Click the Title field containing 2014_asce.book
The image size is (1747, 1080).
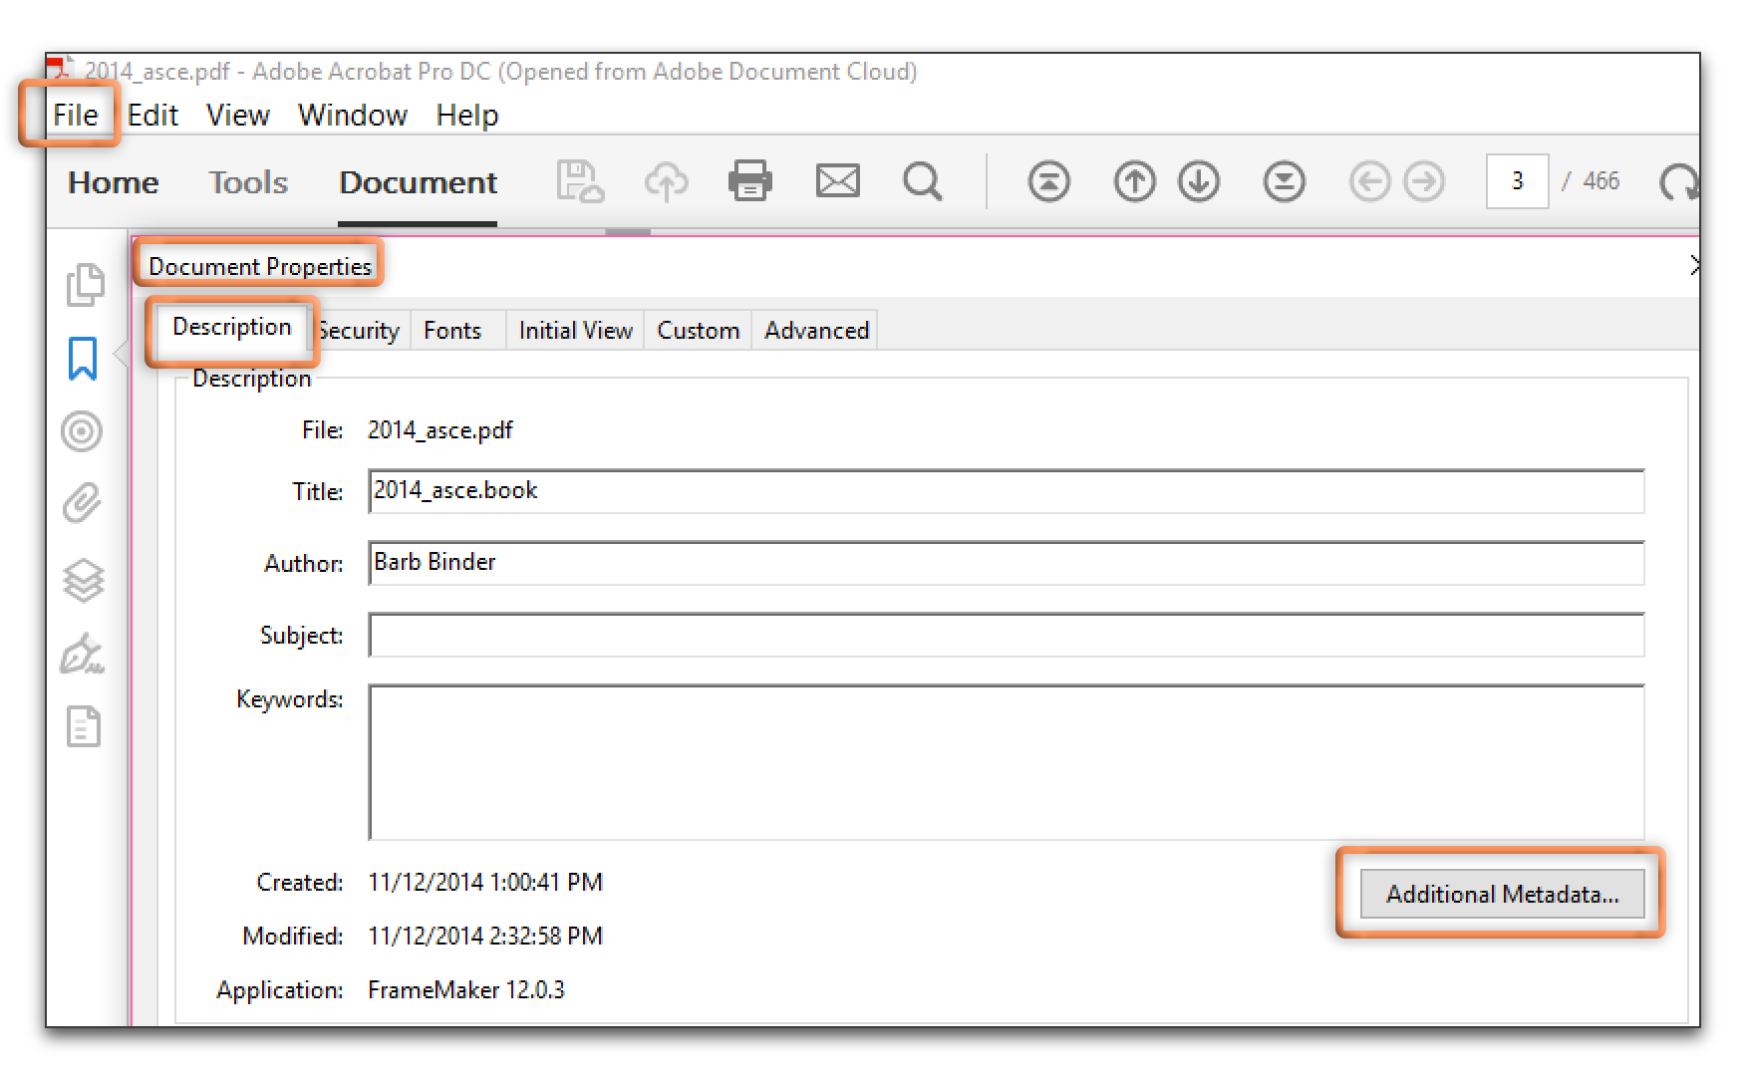tap(1006, 491)
